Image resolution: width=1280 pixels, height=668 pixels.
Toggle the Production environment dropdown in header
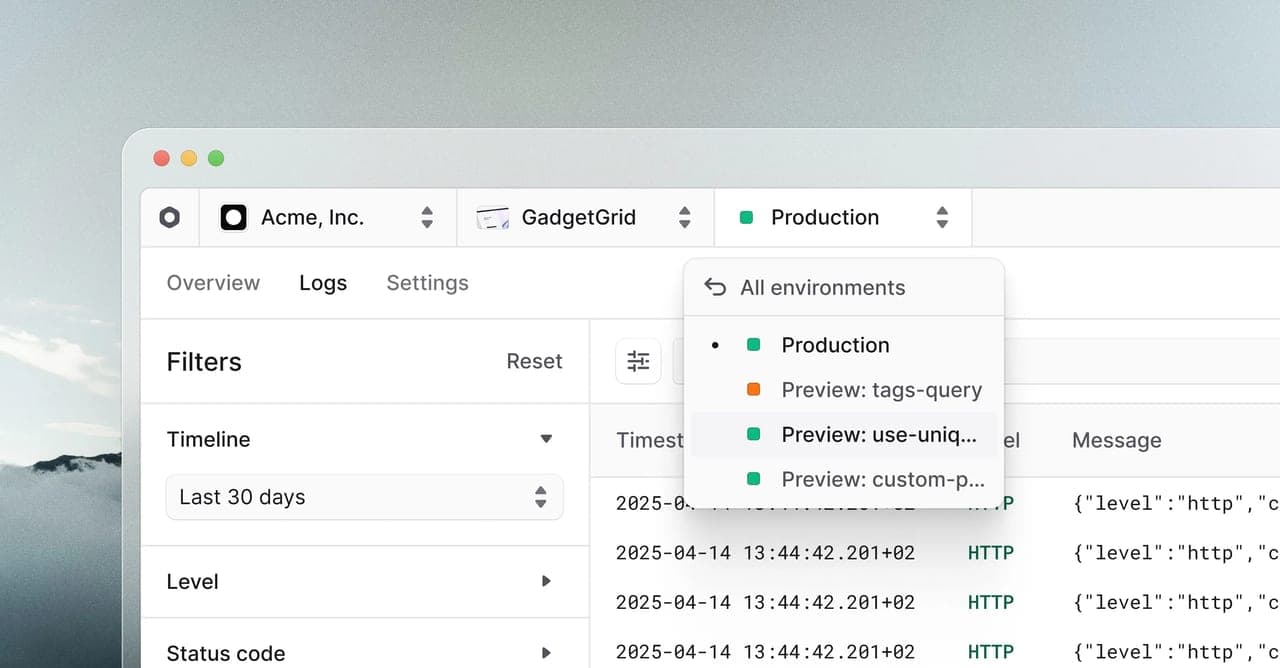click(843, 217)
